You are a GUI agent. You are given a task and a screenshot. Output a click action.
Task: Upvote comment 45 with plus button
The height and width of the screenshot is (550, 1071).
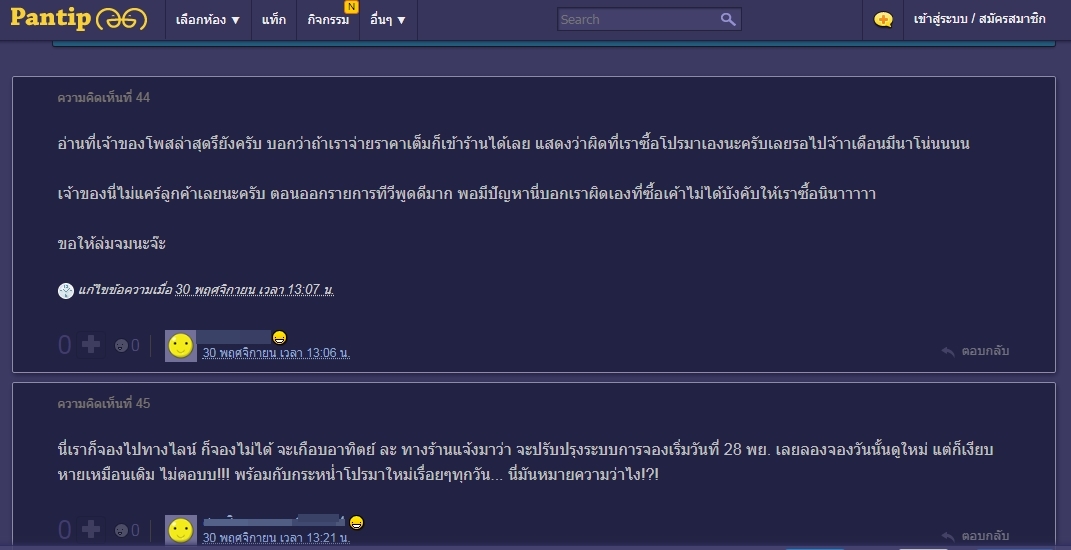pyautogui.click(x=91, y=530)
